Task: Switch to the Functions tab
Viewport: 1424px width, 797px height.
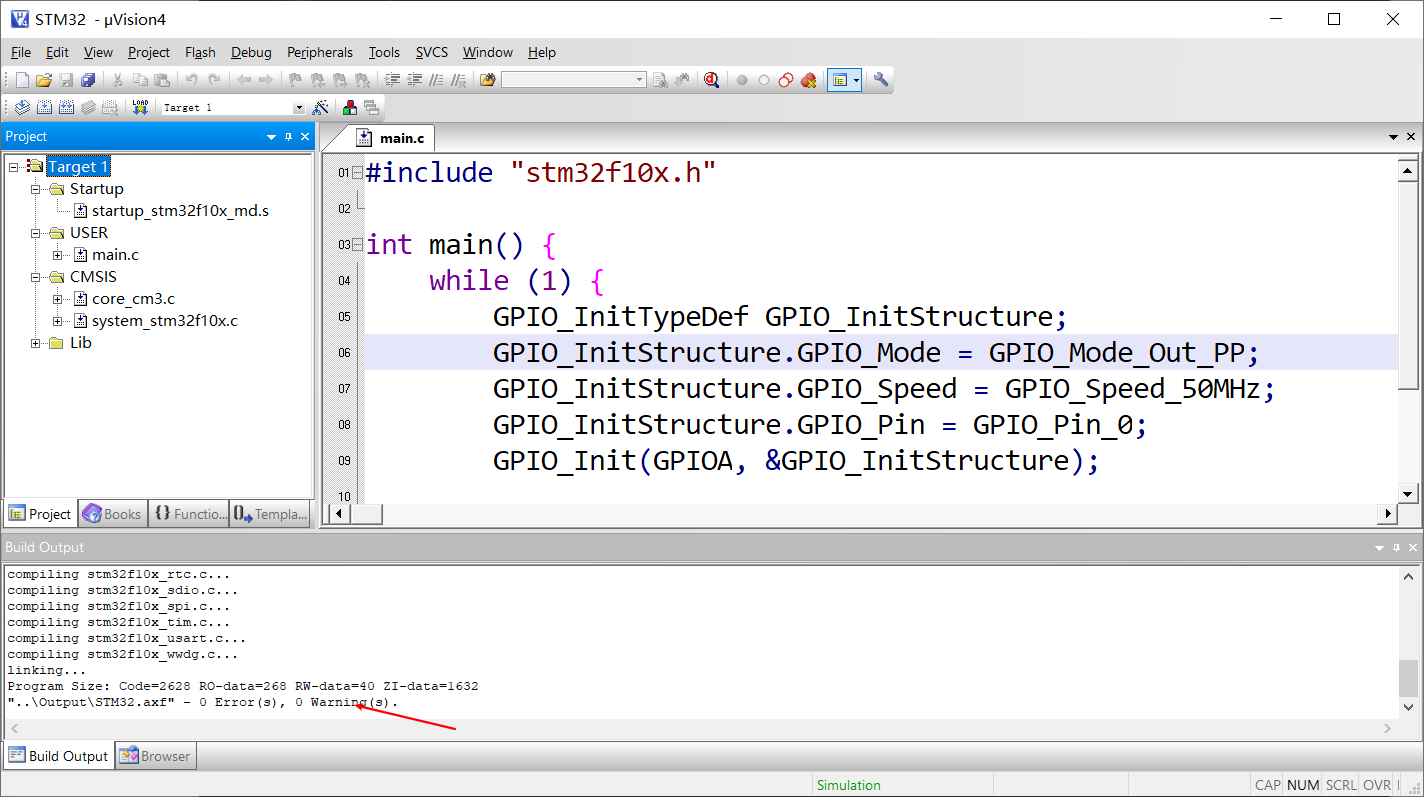Action: click(x=190, y=514)
